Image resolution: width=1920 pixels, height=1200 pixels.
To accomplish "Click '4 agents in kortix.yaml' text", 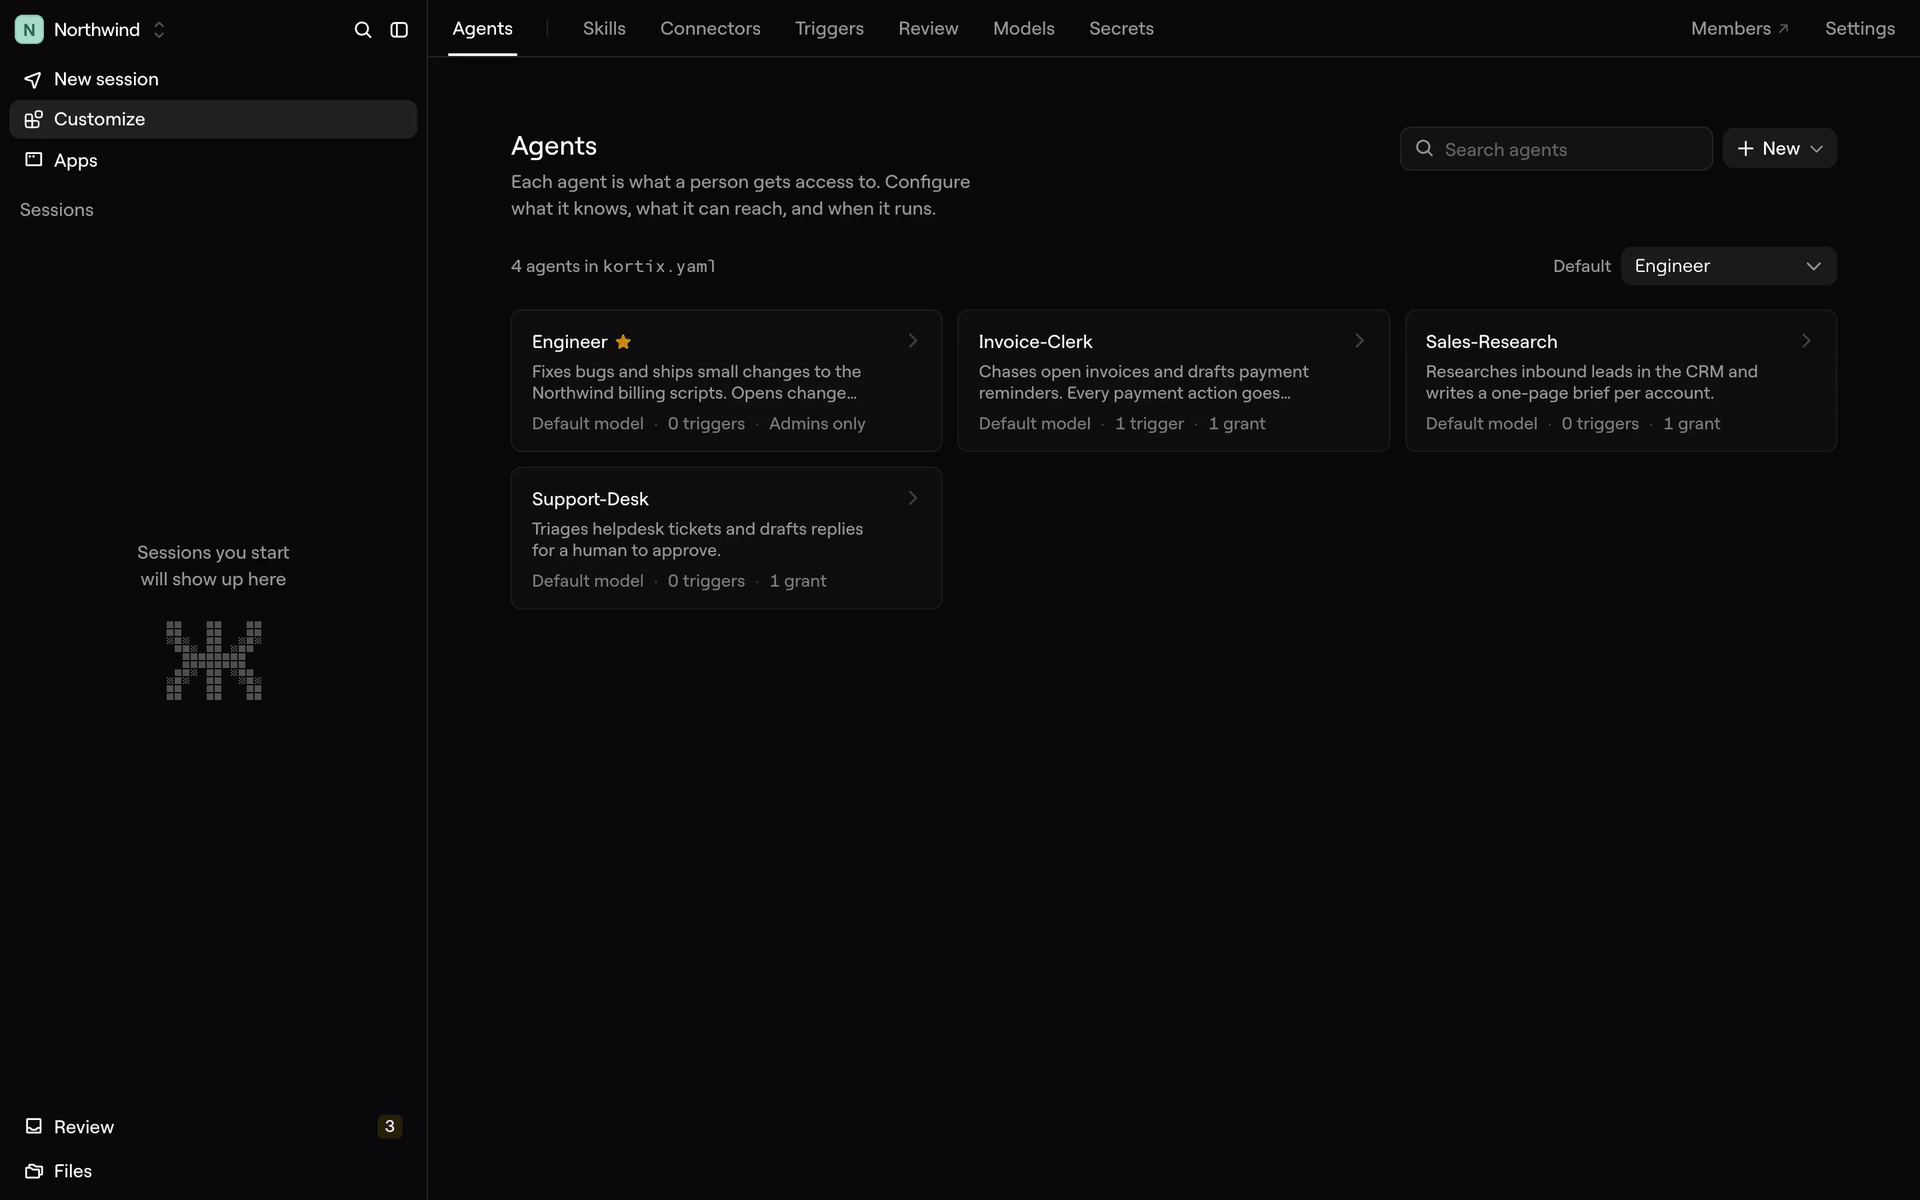I will 613,266.
